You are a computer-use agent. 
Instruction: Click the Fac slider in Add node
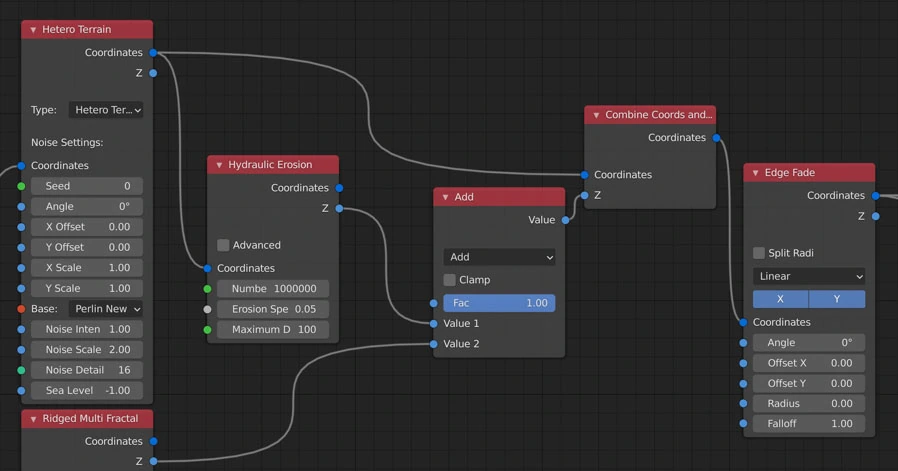click(499, 303)
